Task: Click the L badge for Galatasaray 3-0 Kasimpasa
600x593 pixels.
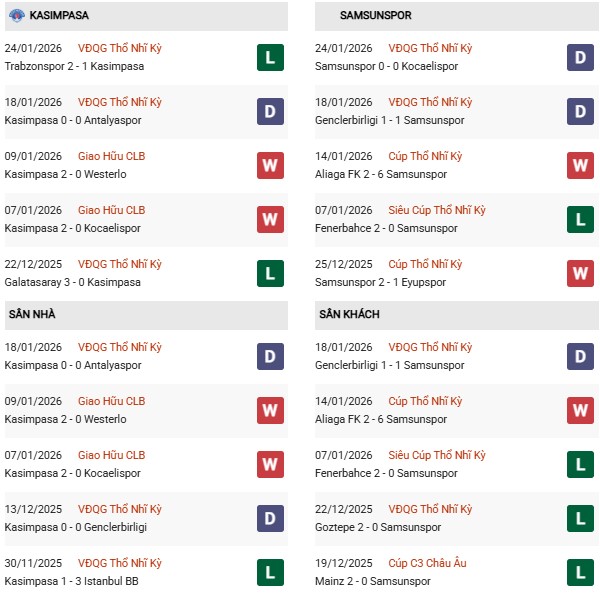Action: pos(270,273)
